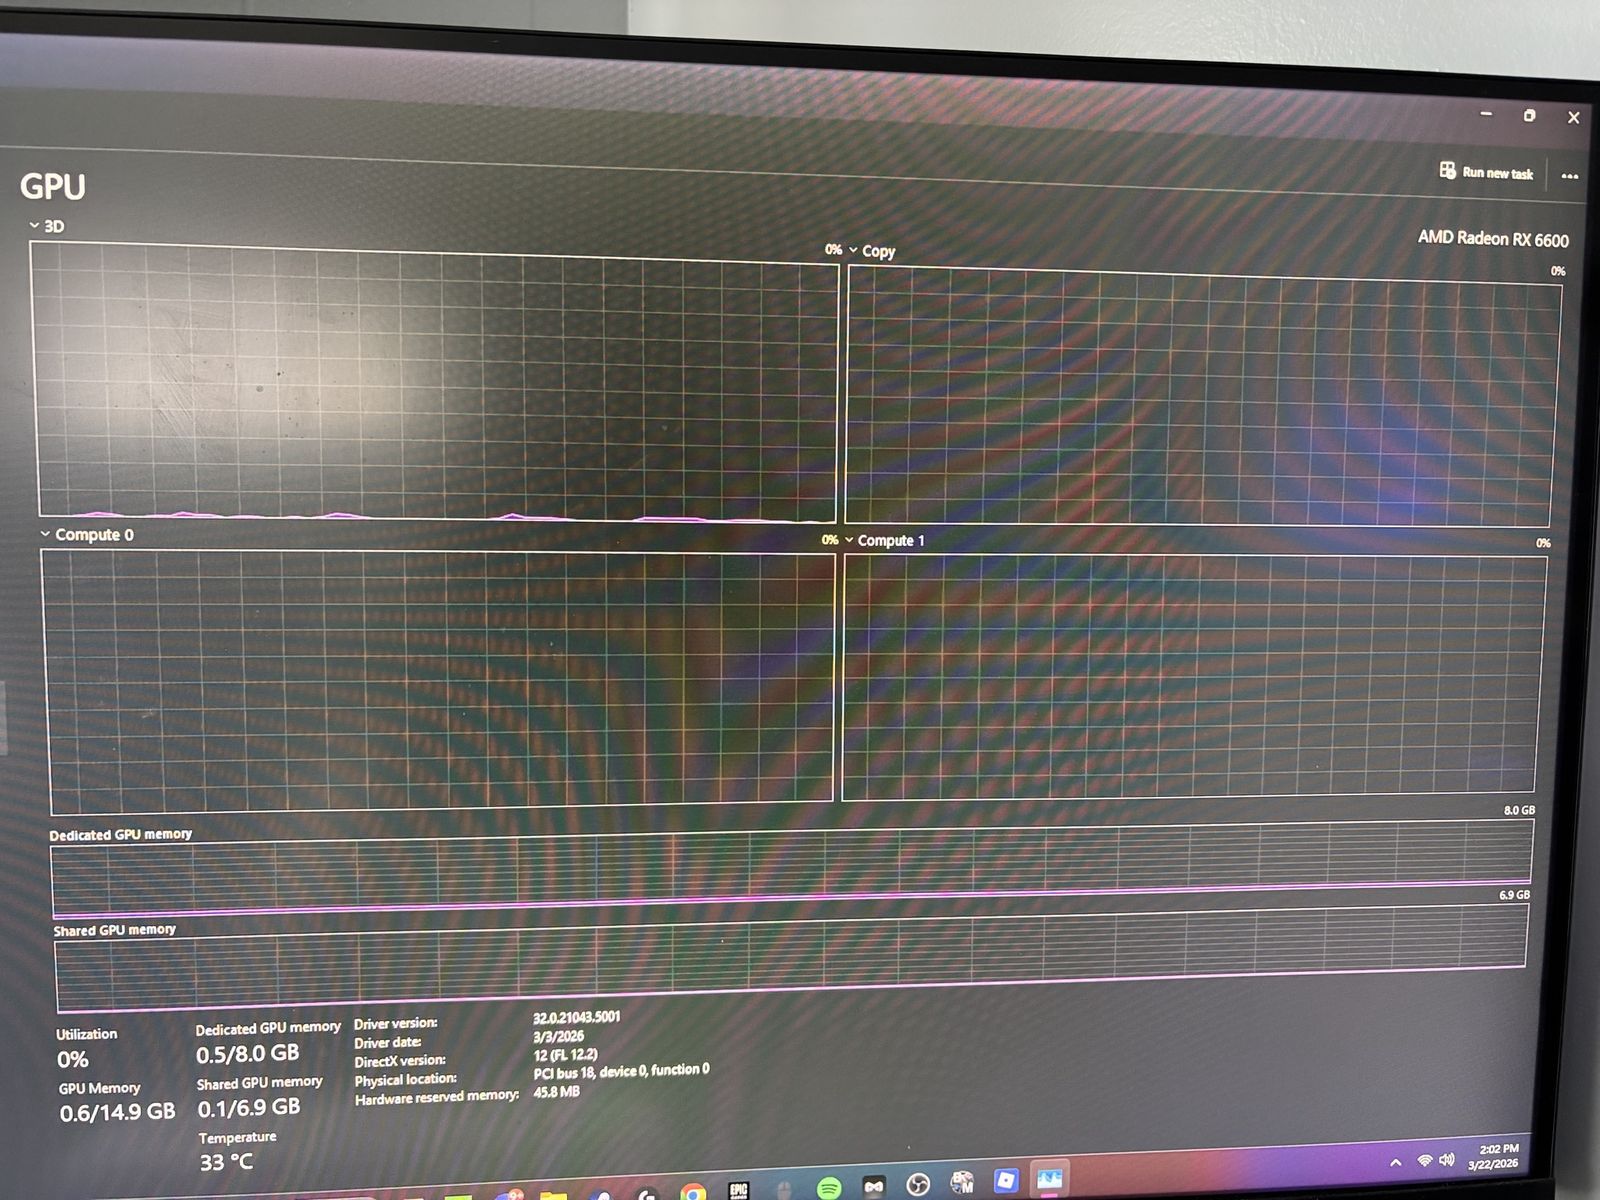
Task: Open the clock and date flyout
Action: tap(1495, 1156)
